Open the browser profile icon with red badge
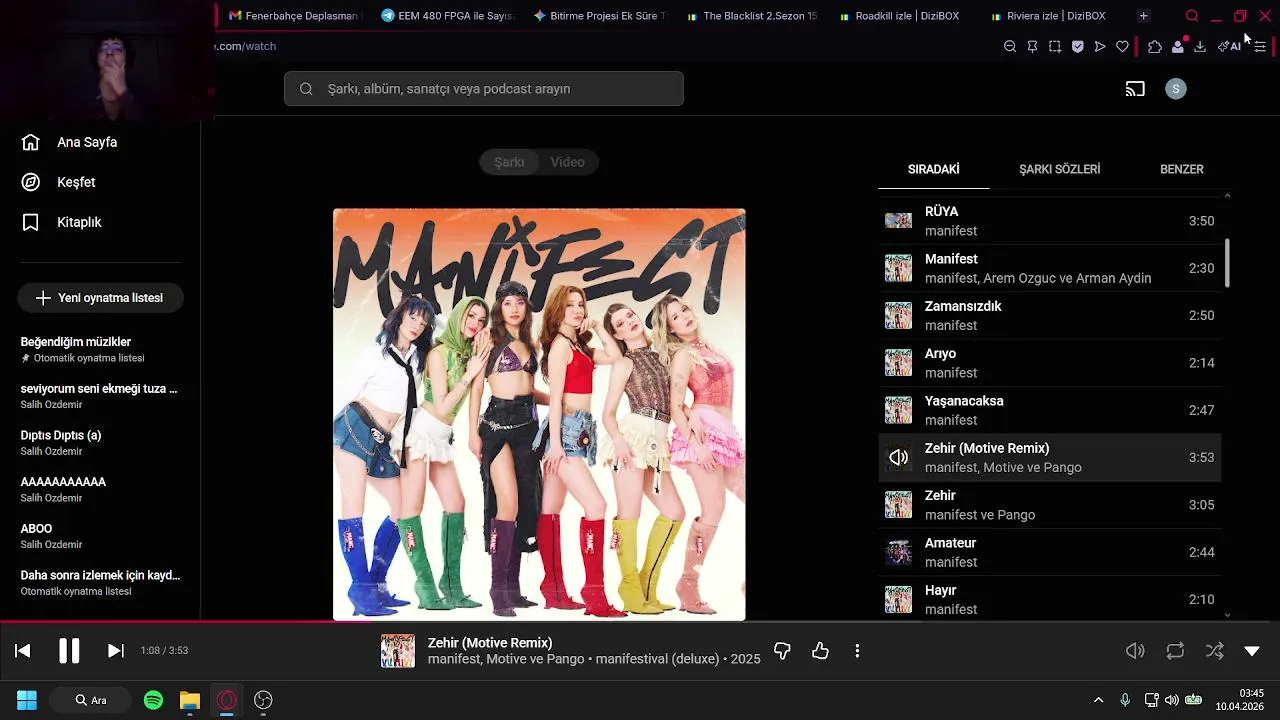Image resolution: width=1280 pixels, height=720 pixels. (1178, 46)
